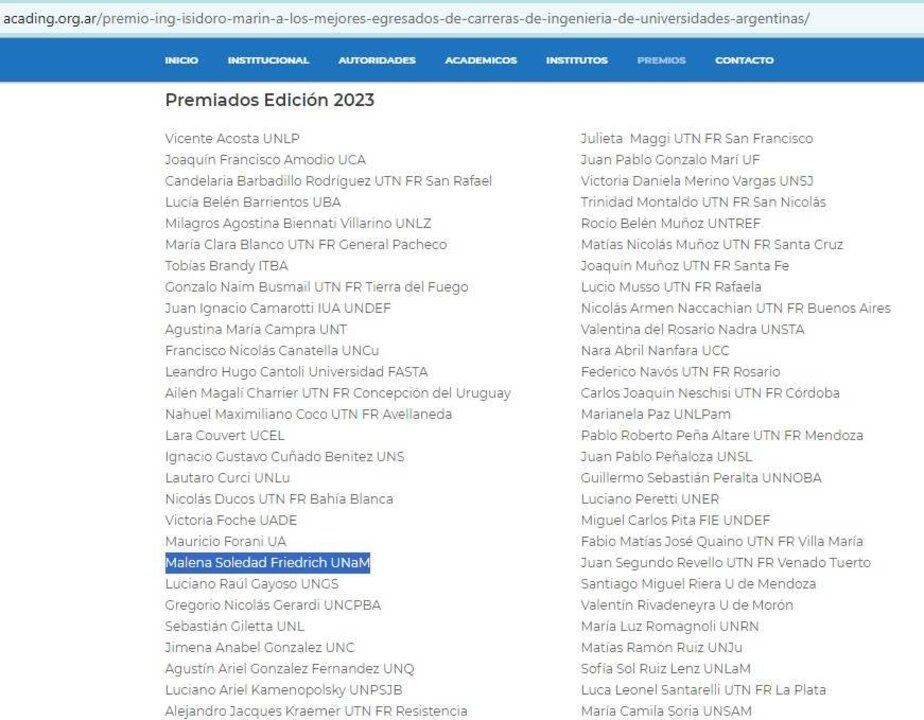Click 'María Clara Blanco UTN FR General Pacheco'
Image resolution: width=924 pixels, height=720 pixels.
[x=306, y=245]
